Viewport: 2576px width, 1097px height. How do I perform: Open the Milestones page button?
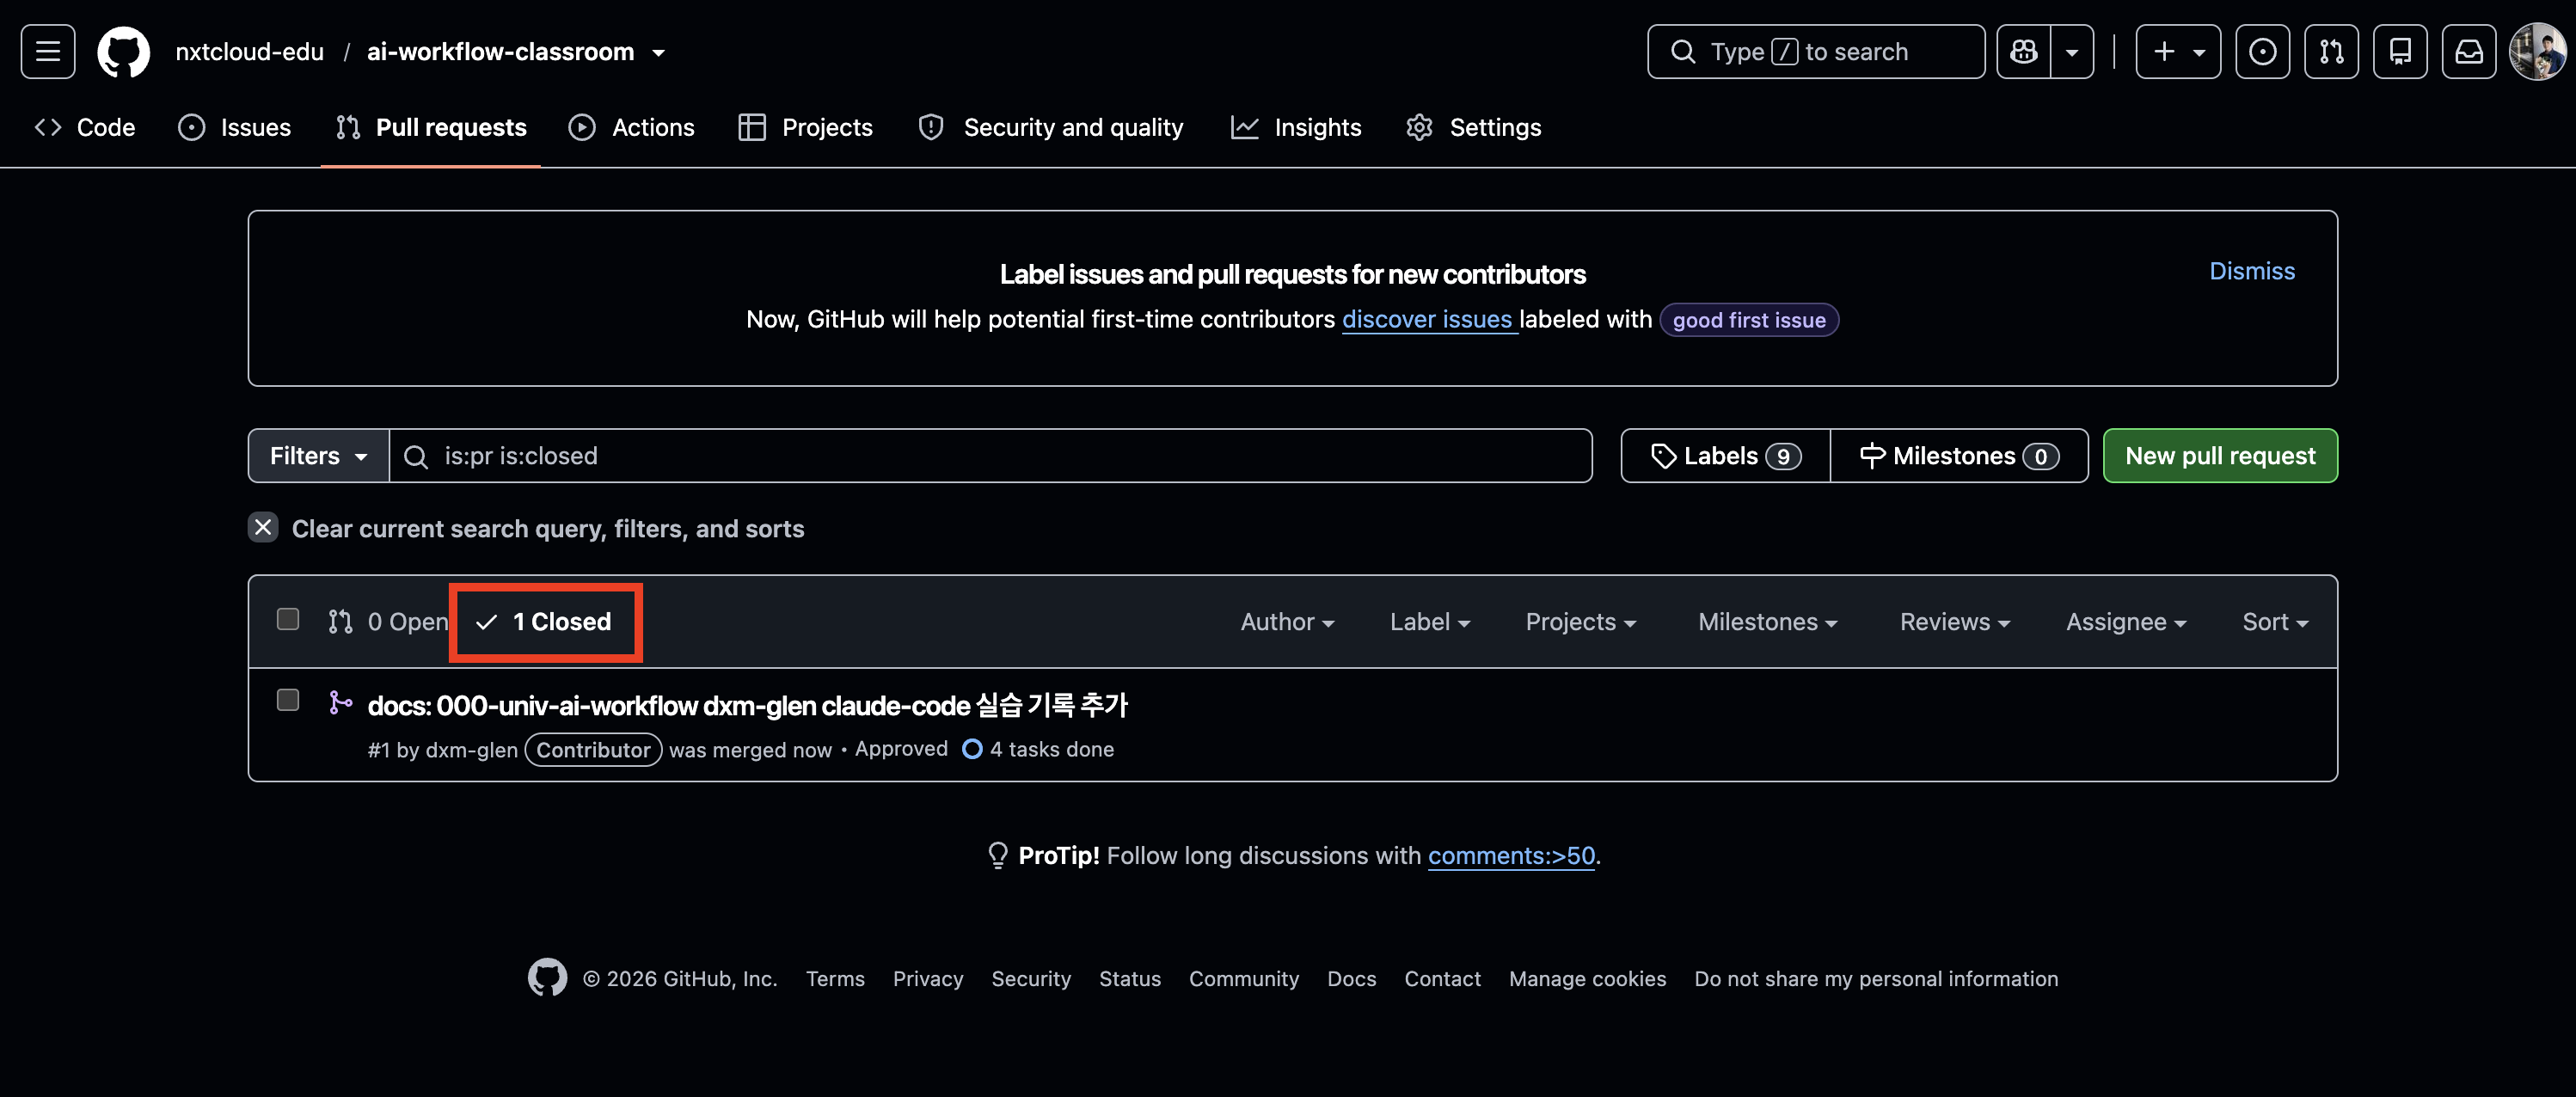(x=1959, y=456)
